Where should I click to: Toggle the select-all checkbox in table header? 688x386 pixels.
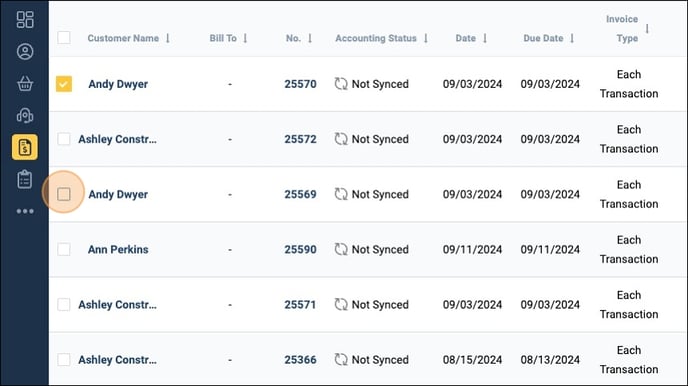click(64, 37)
